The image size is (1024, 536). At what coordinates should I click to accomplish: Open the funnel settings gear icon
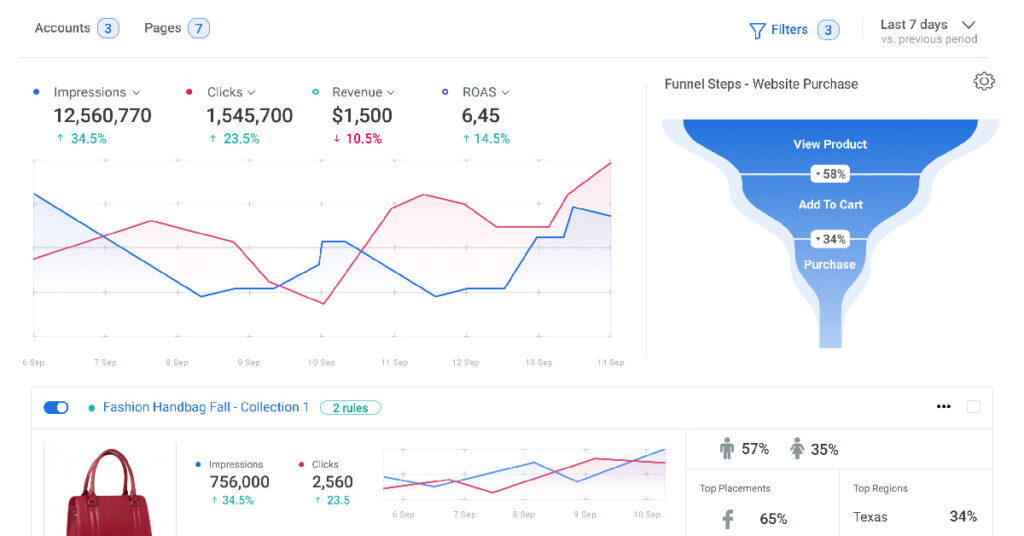(984, 82)
